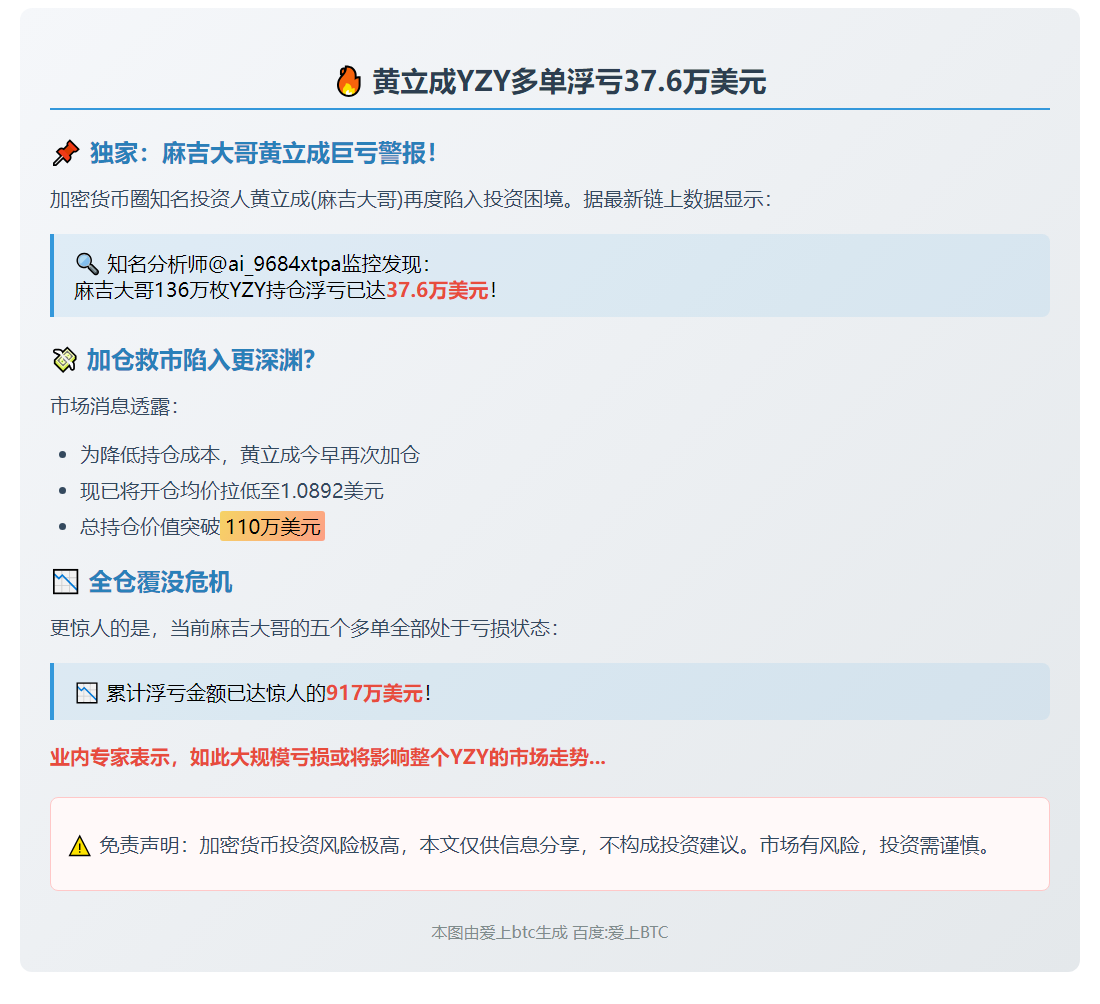Click the chart icon before 累计浮亏金额
The image size is (1100, 1004).
(x=86, y=693)
